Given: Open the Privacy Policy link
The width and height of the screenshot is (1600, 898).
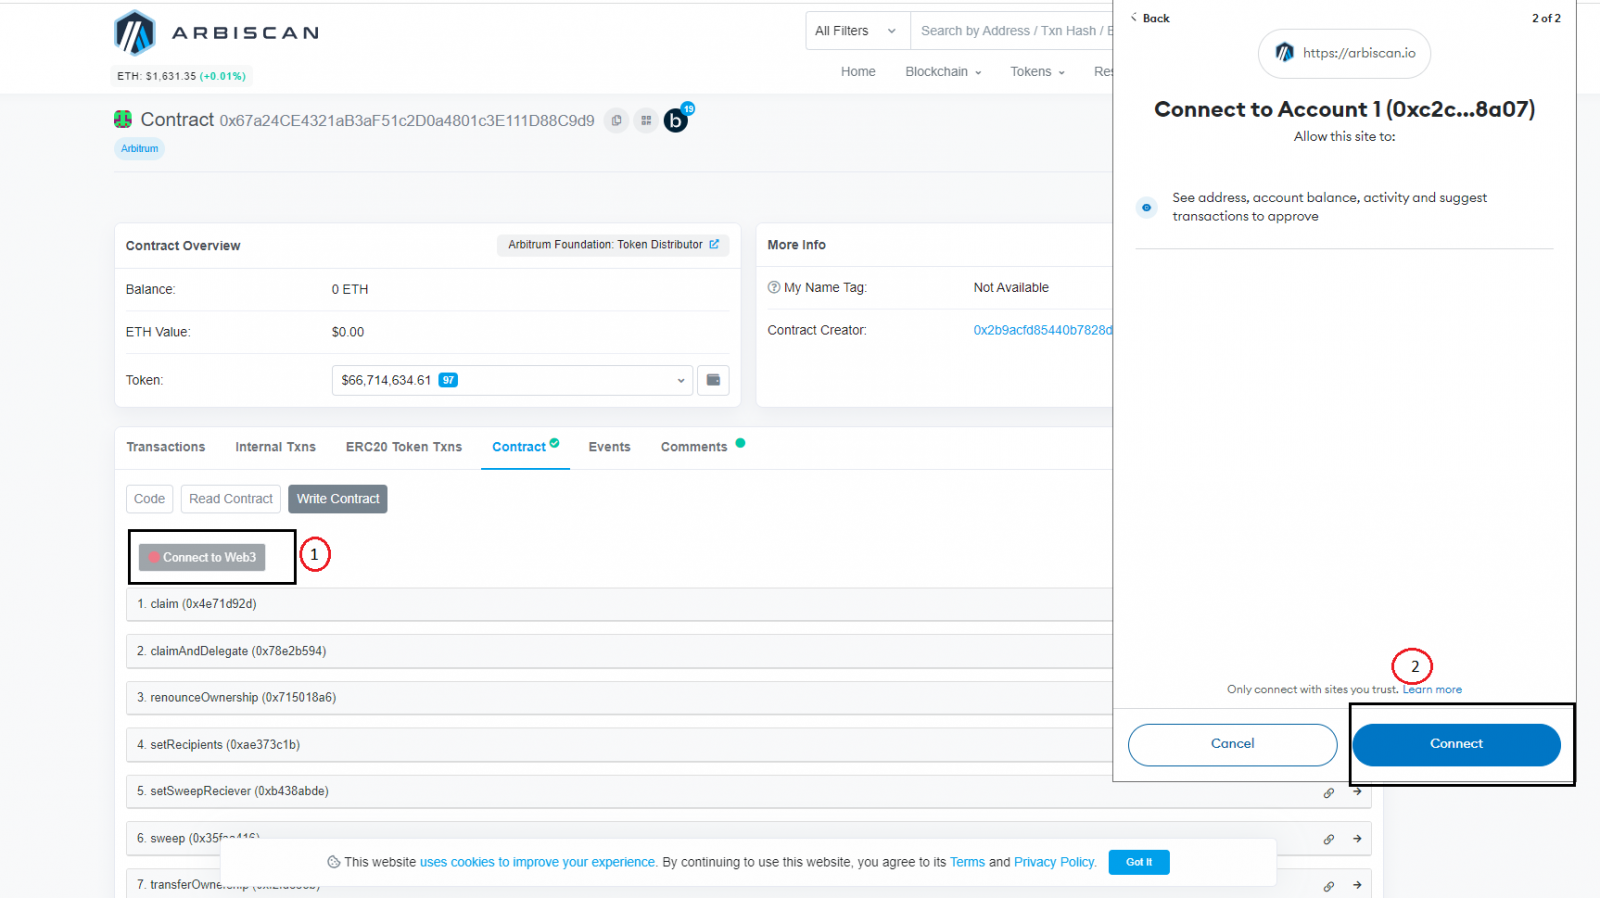Looking at the screenshot, I should [x=1054, y=862].
